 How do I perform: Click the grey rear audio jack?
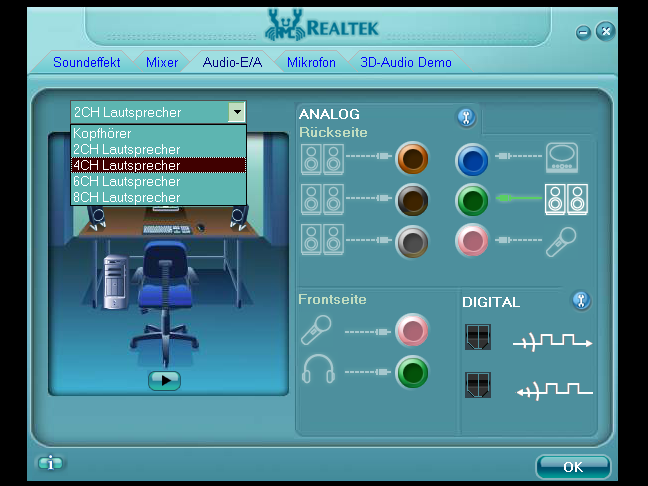pos(412,242)
